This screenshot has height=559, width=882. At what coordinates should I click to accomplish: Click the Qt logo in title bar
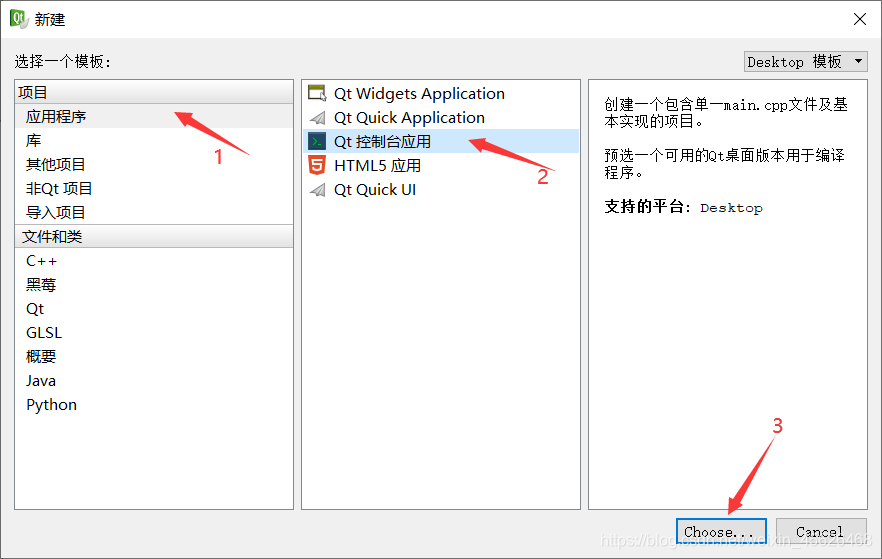click(19, 19)
